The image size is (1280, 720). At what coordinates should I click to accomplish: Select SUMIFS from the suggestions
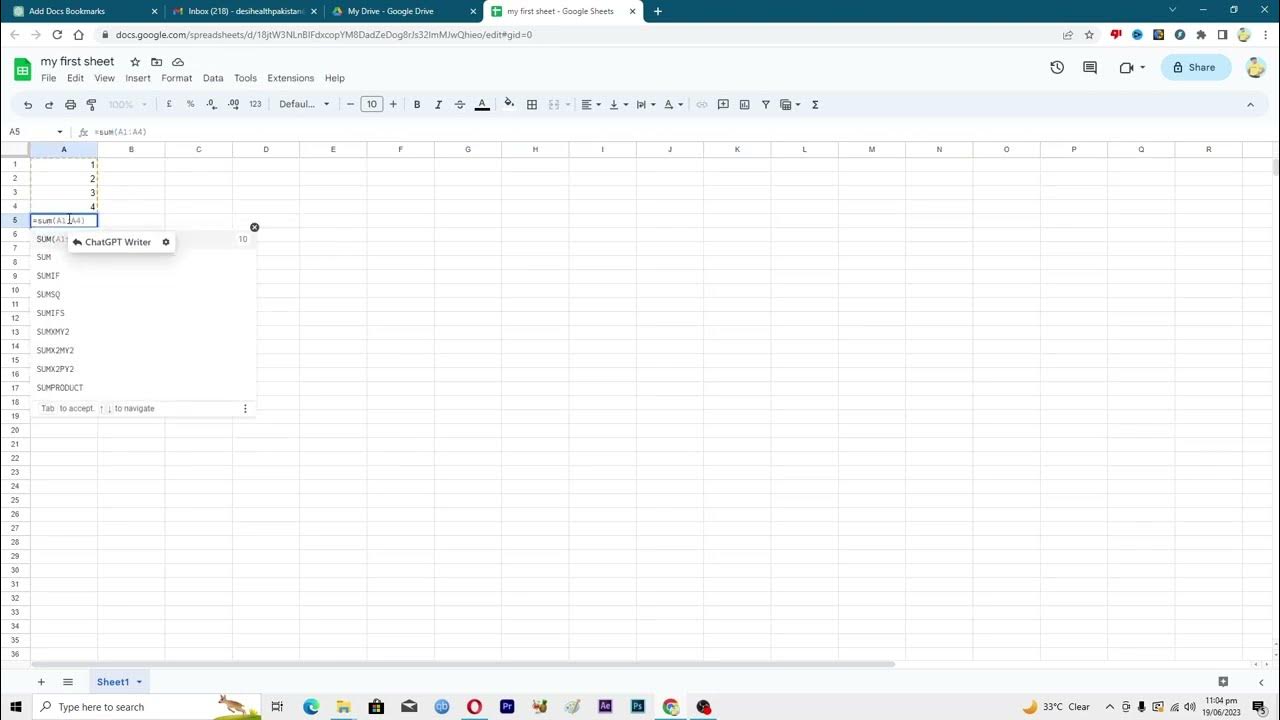(x=50, y=313)
